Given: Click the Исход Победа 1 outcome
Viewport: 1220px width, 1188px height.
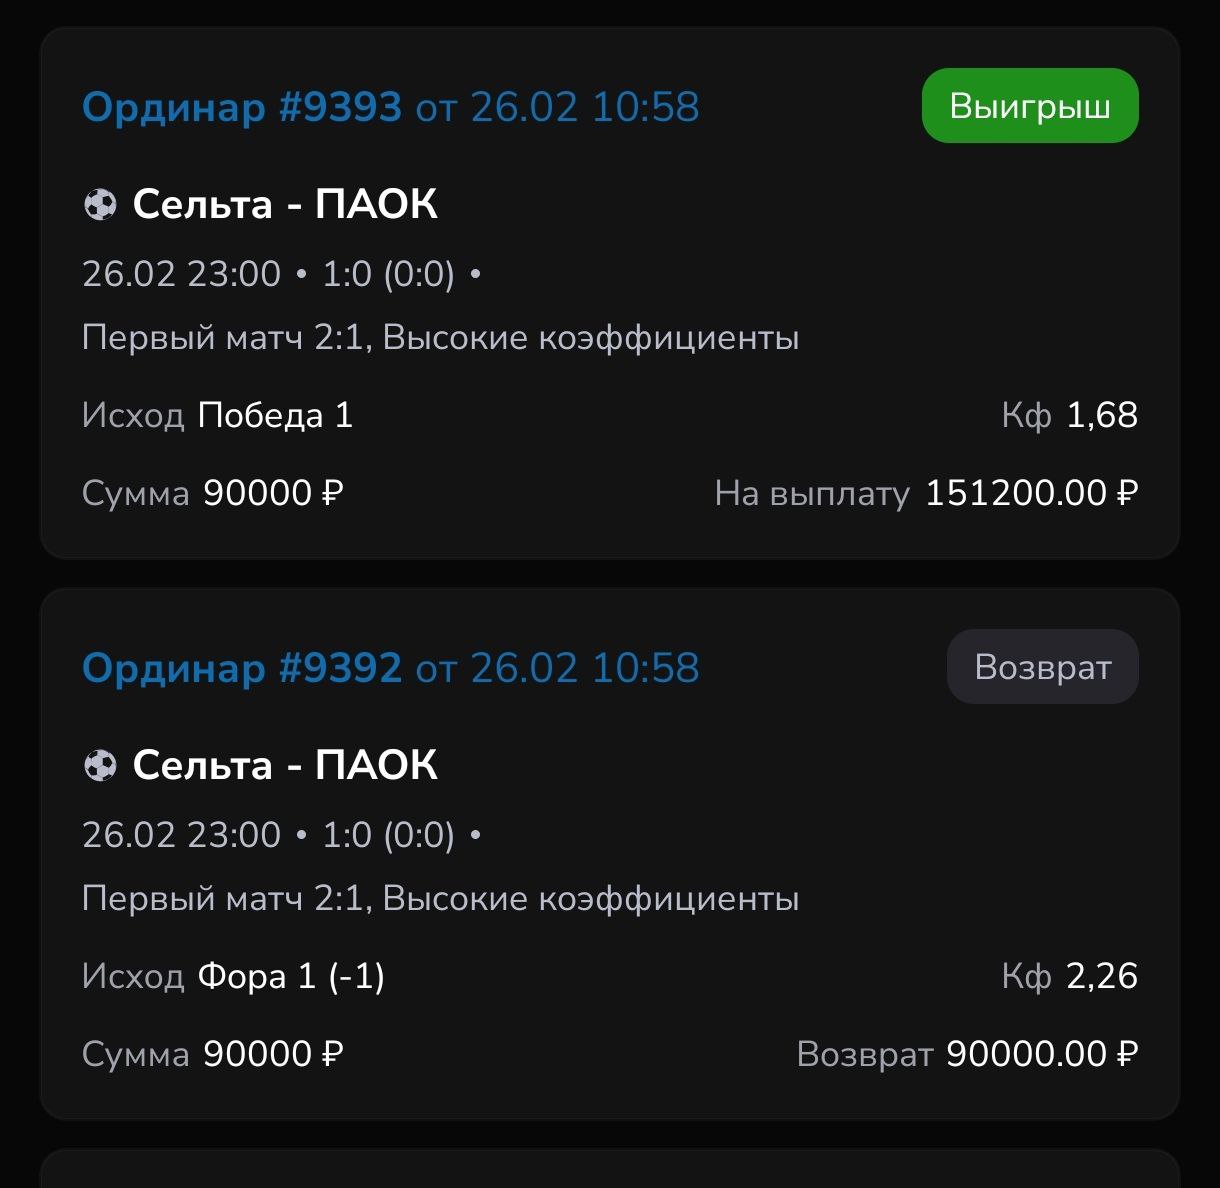Looking at the screenshot, I should [x=218, y=416].
